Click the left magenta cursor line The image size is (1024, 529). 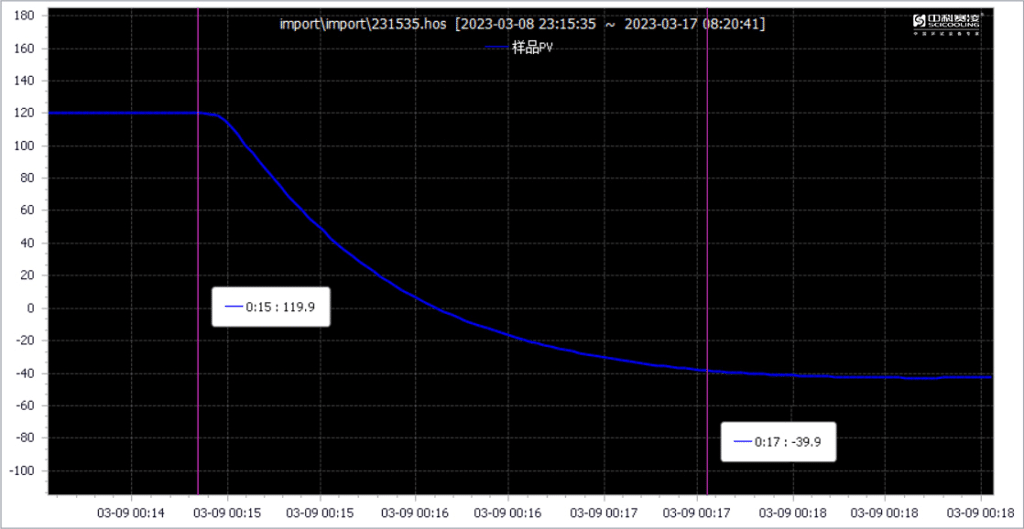point(198,251)
